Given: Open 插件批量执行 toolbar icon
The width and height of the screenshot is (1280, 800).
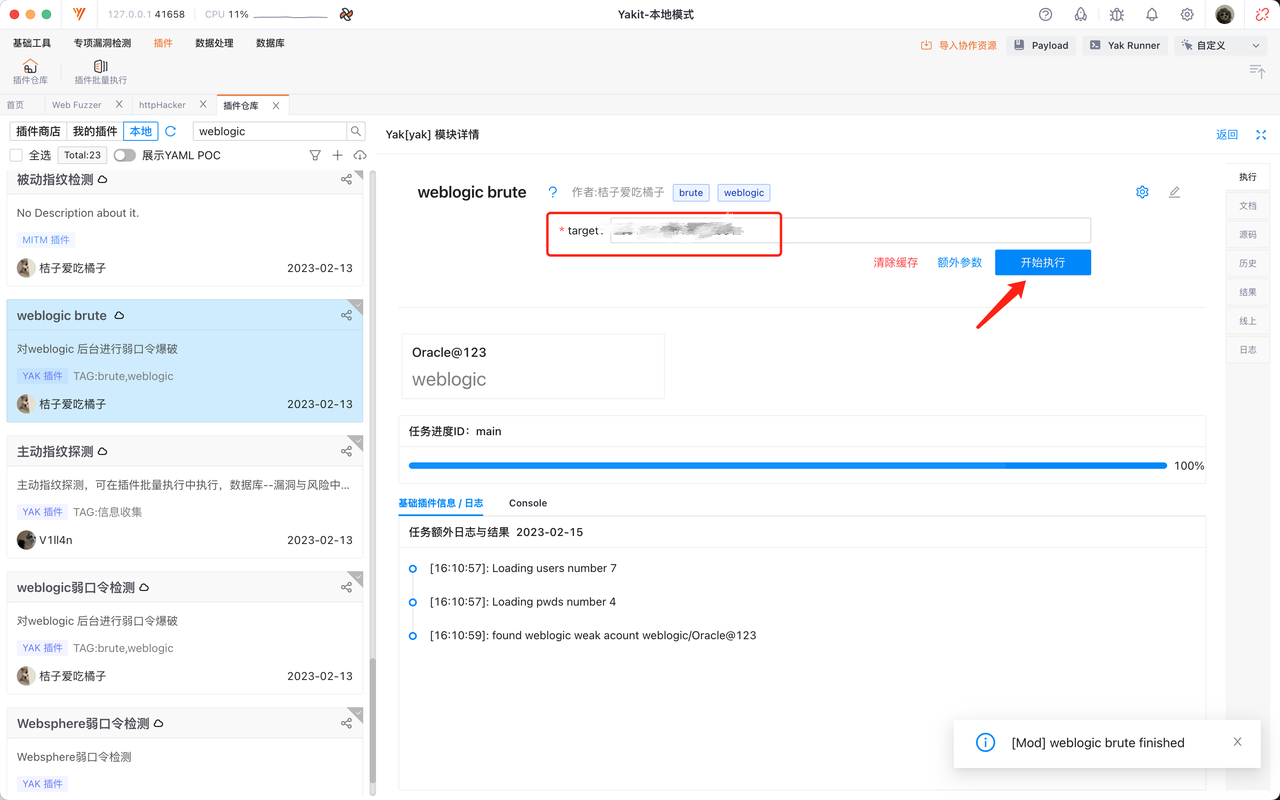Looking at the screenshot, I should [100, 72].
